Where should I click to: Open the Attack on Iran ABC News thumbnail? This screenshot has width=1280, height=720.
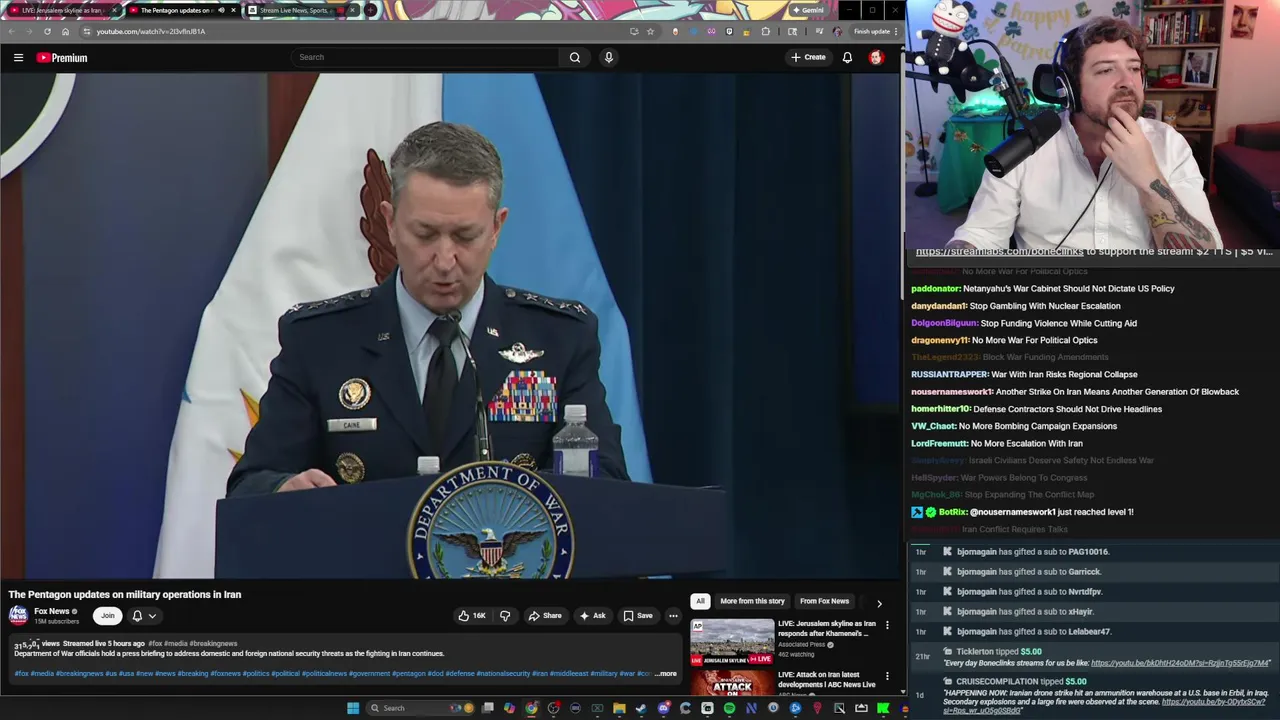click(x=732, y=683)
